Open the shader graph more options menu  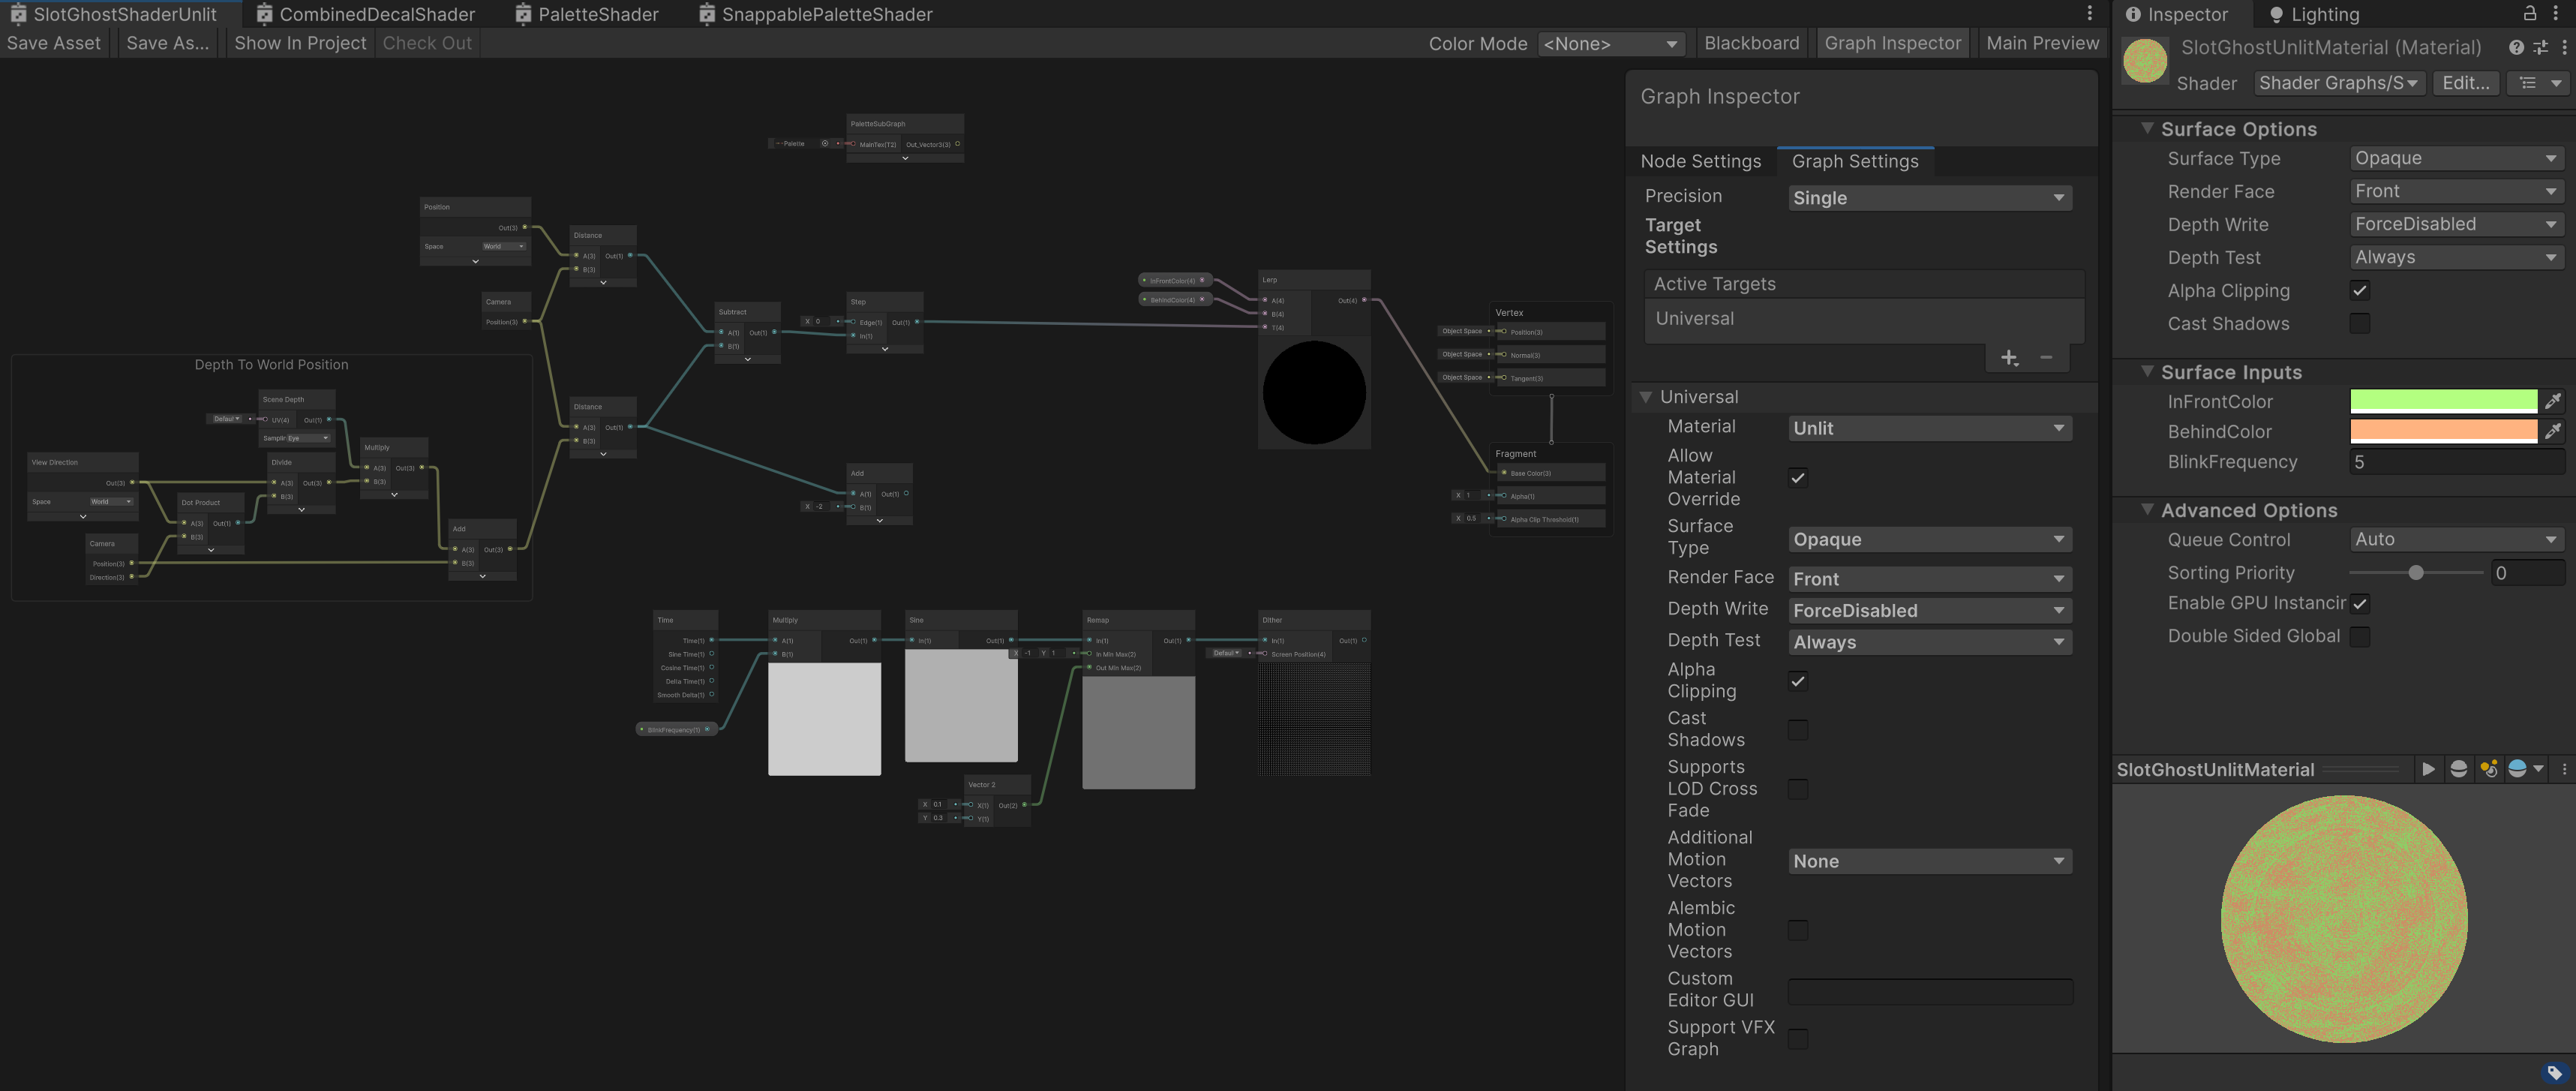point(2089,13)
